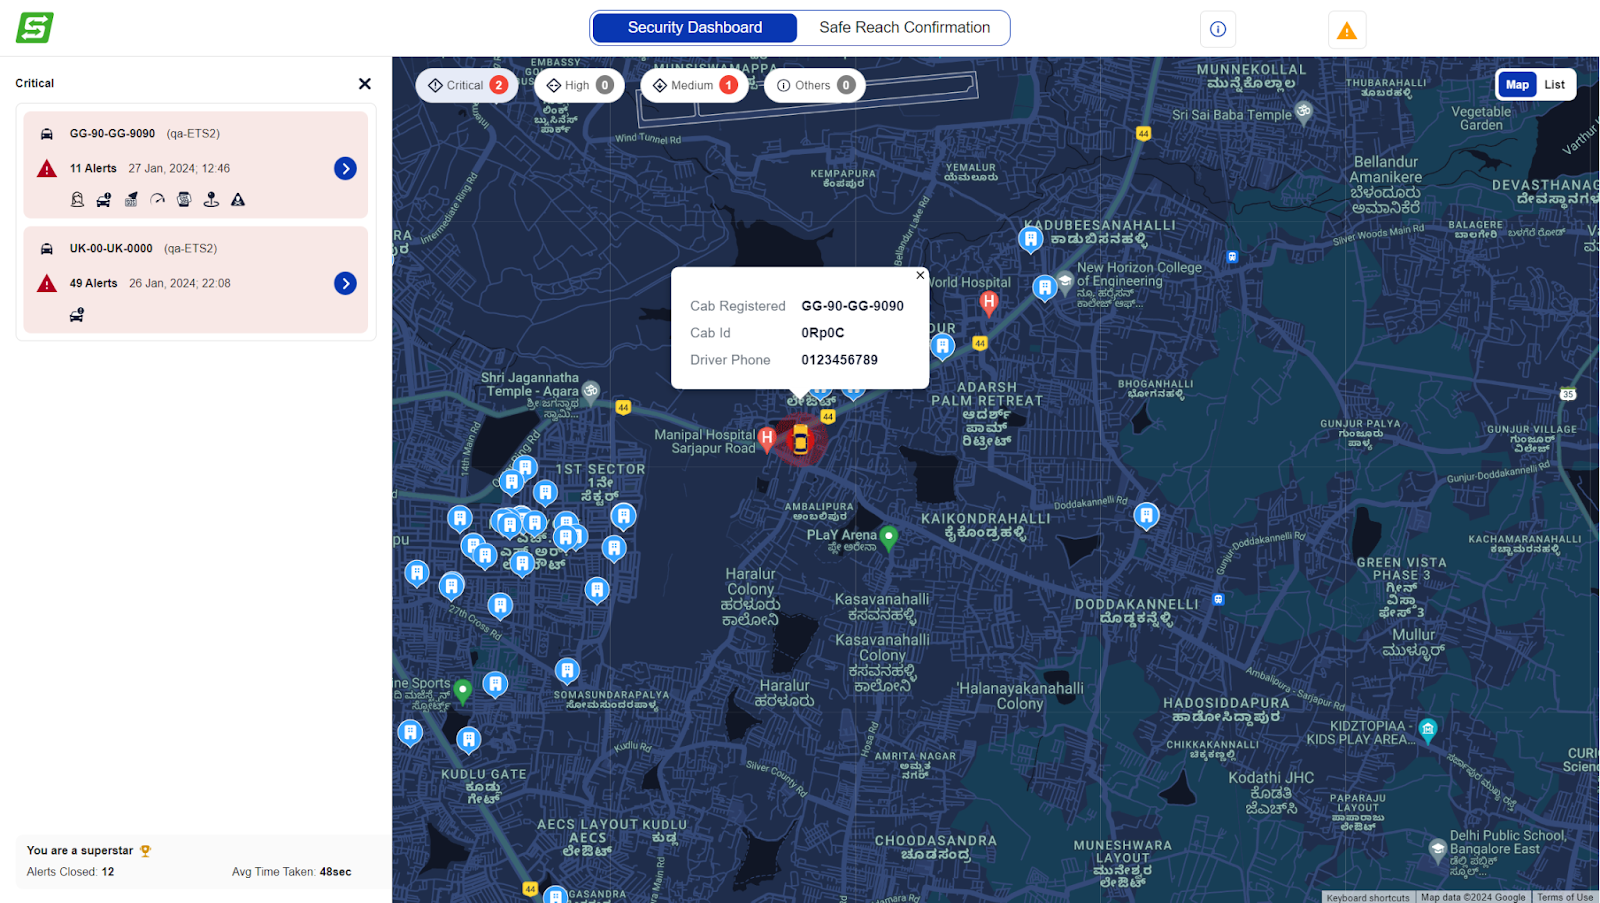The image size is (1600, 903).
Task: Click Avg Time Taken 48sec stat
Action: 292,872
